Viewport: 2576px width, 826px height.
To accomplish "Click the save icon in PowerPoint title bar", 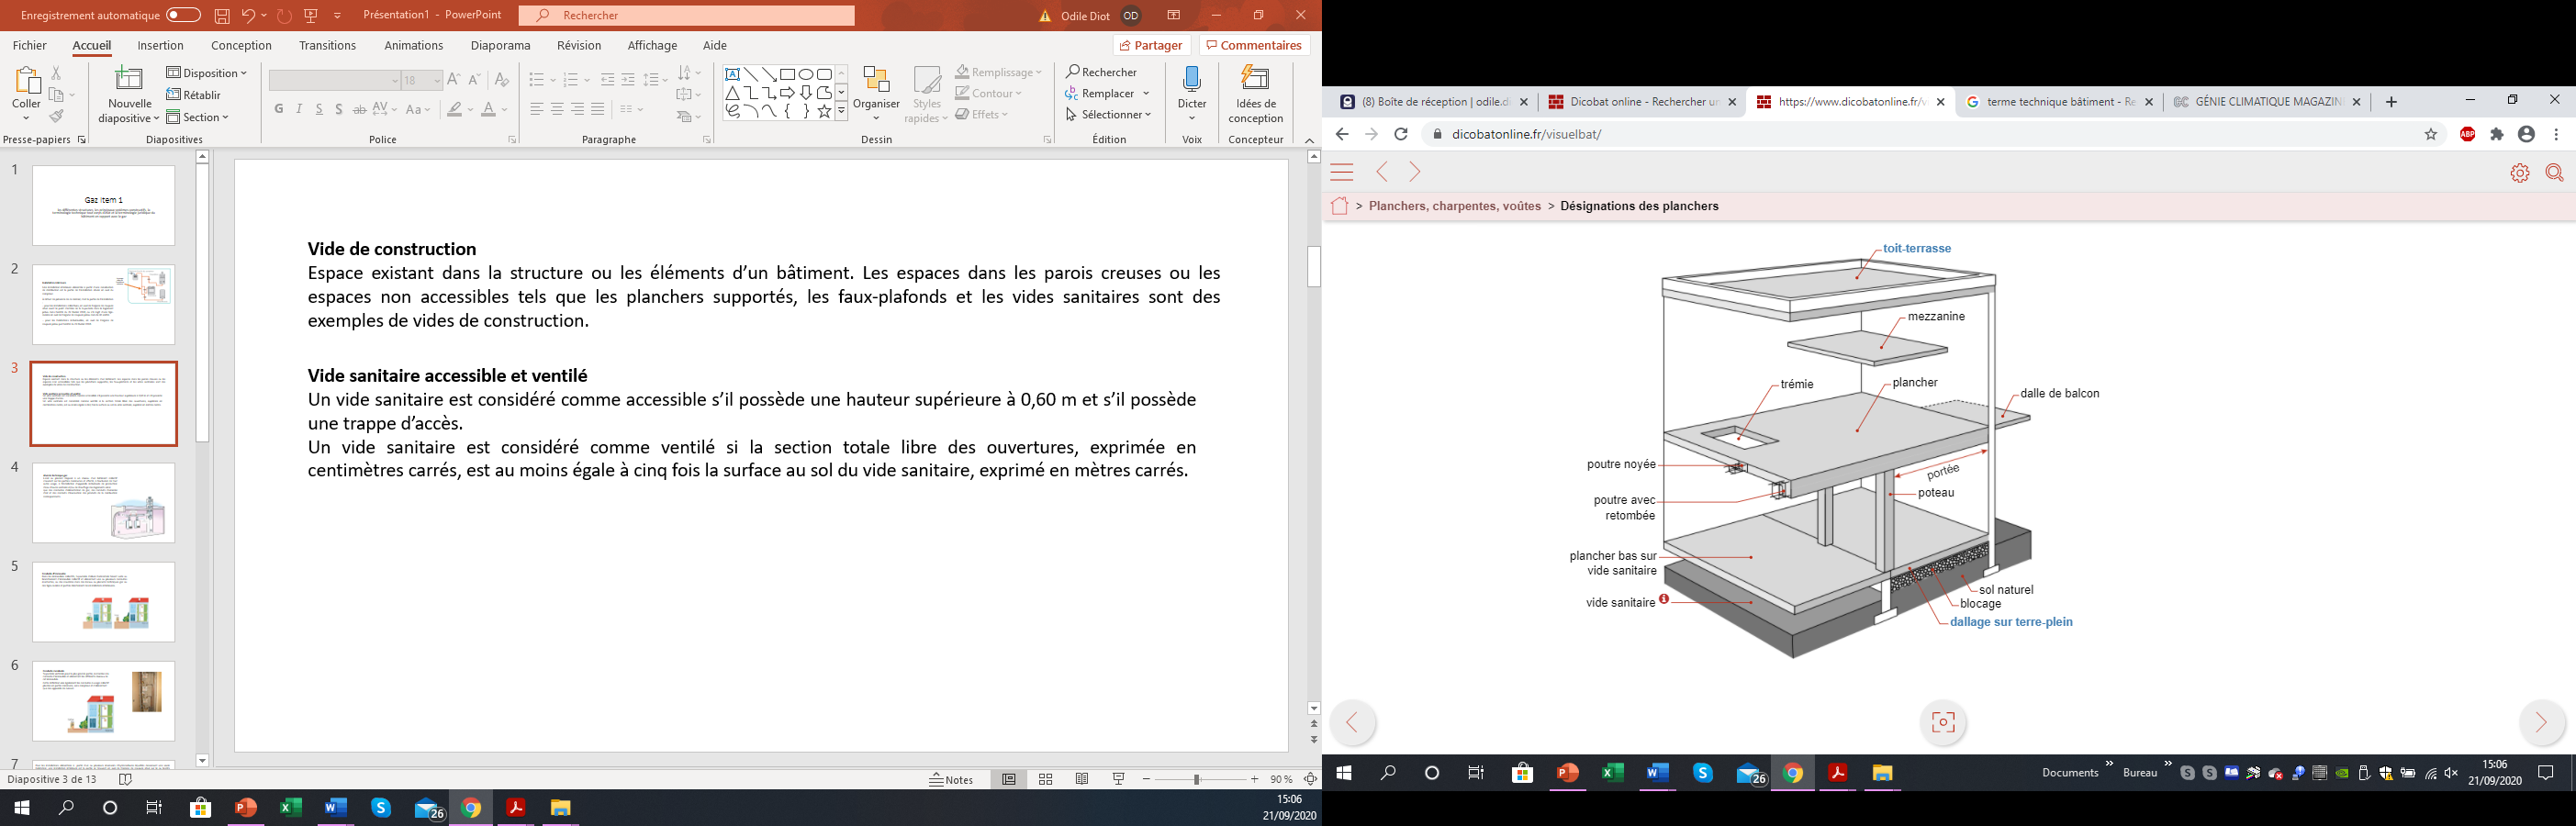I will (x=222, y=15).
